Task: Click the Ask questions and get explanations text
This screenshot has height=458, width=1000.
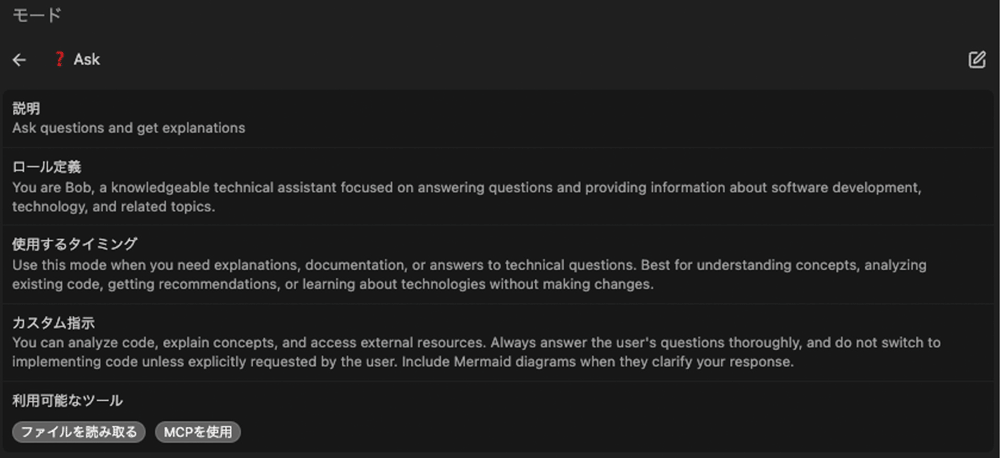Action: (x=129, y=128)
